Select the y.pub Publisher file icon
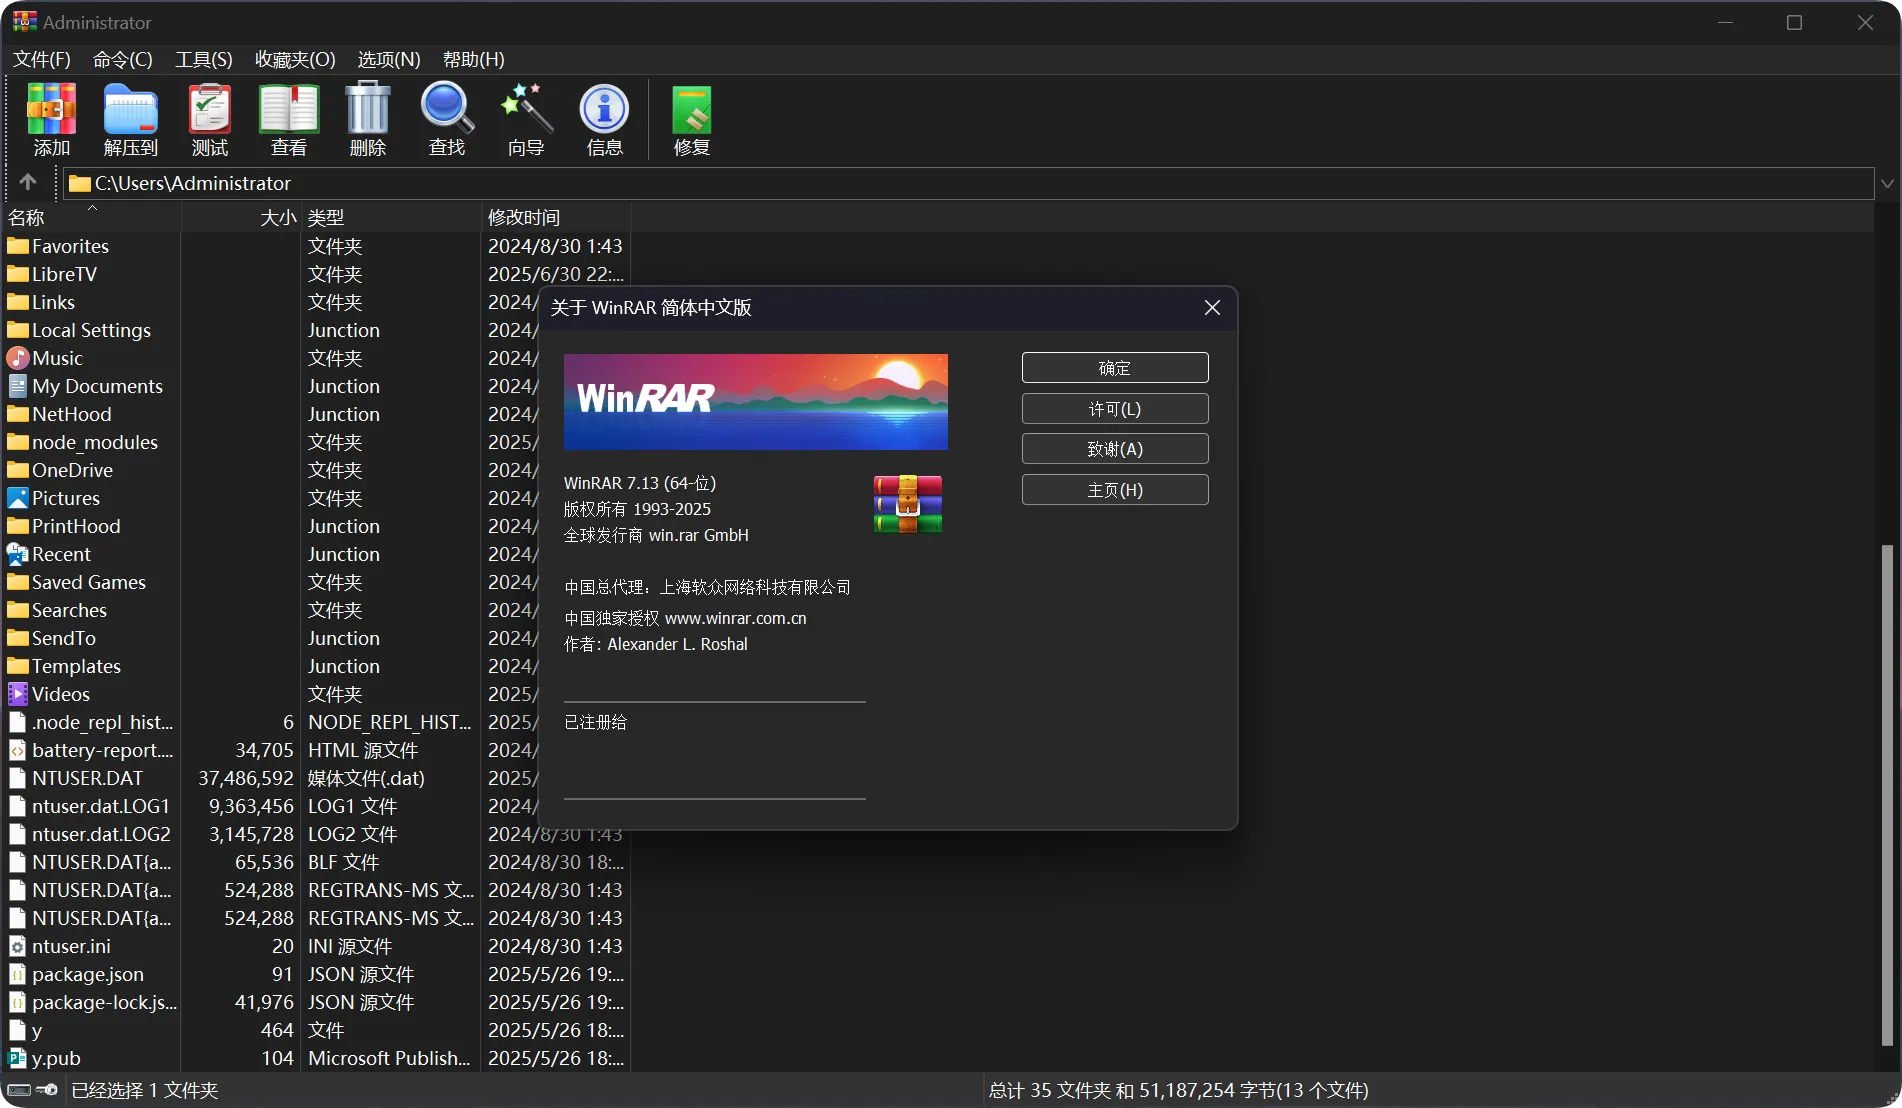Viewport: 1902px width, 1108px height. tap(17, 1058)
